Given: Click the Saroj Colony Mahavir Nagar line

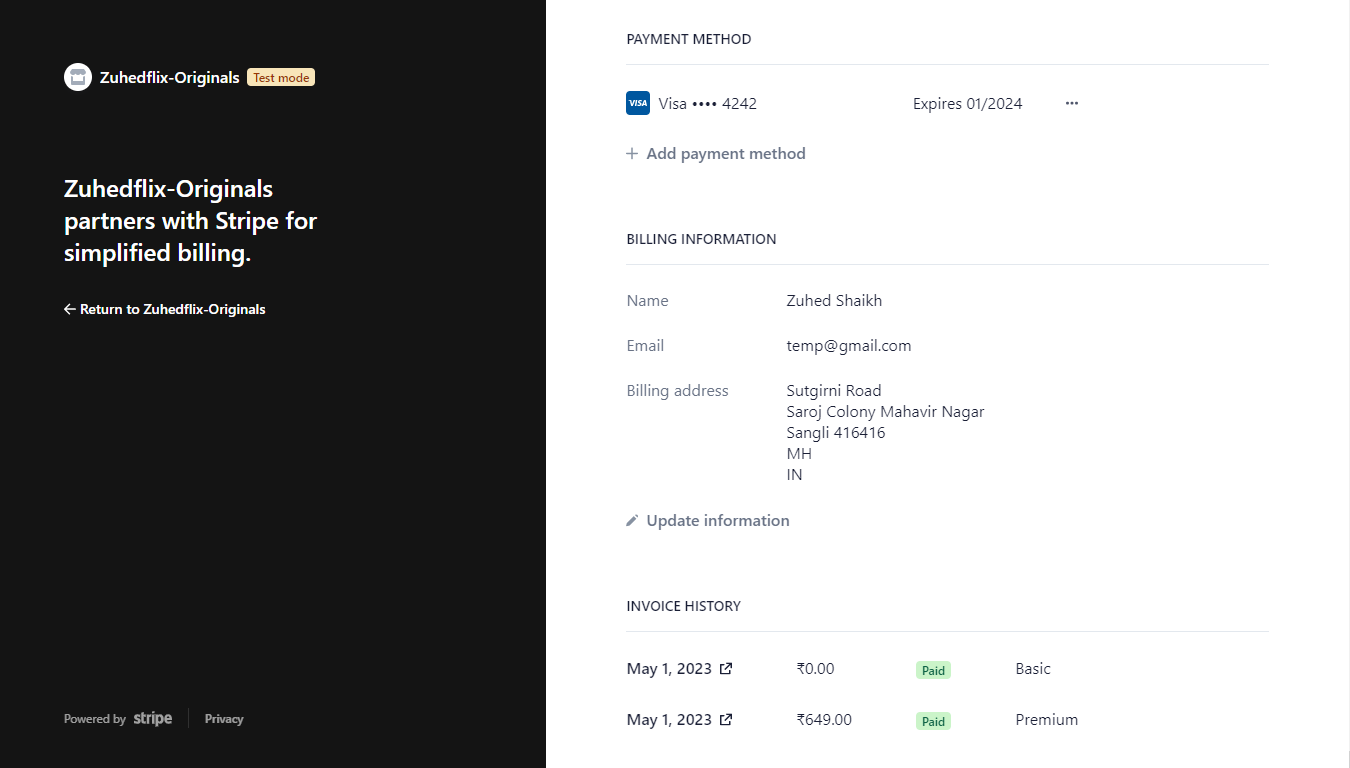Looking at the screenshot, I should (x=886, y=411).
